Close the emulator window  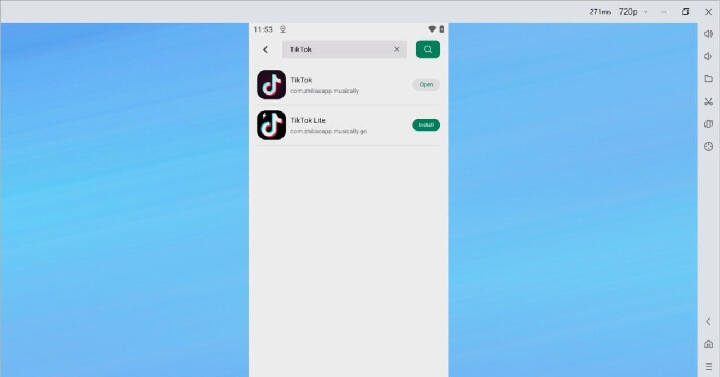[708, 12]
